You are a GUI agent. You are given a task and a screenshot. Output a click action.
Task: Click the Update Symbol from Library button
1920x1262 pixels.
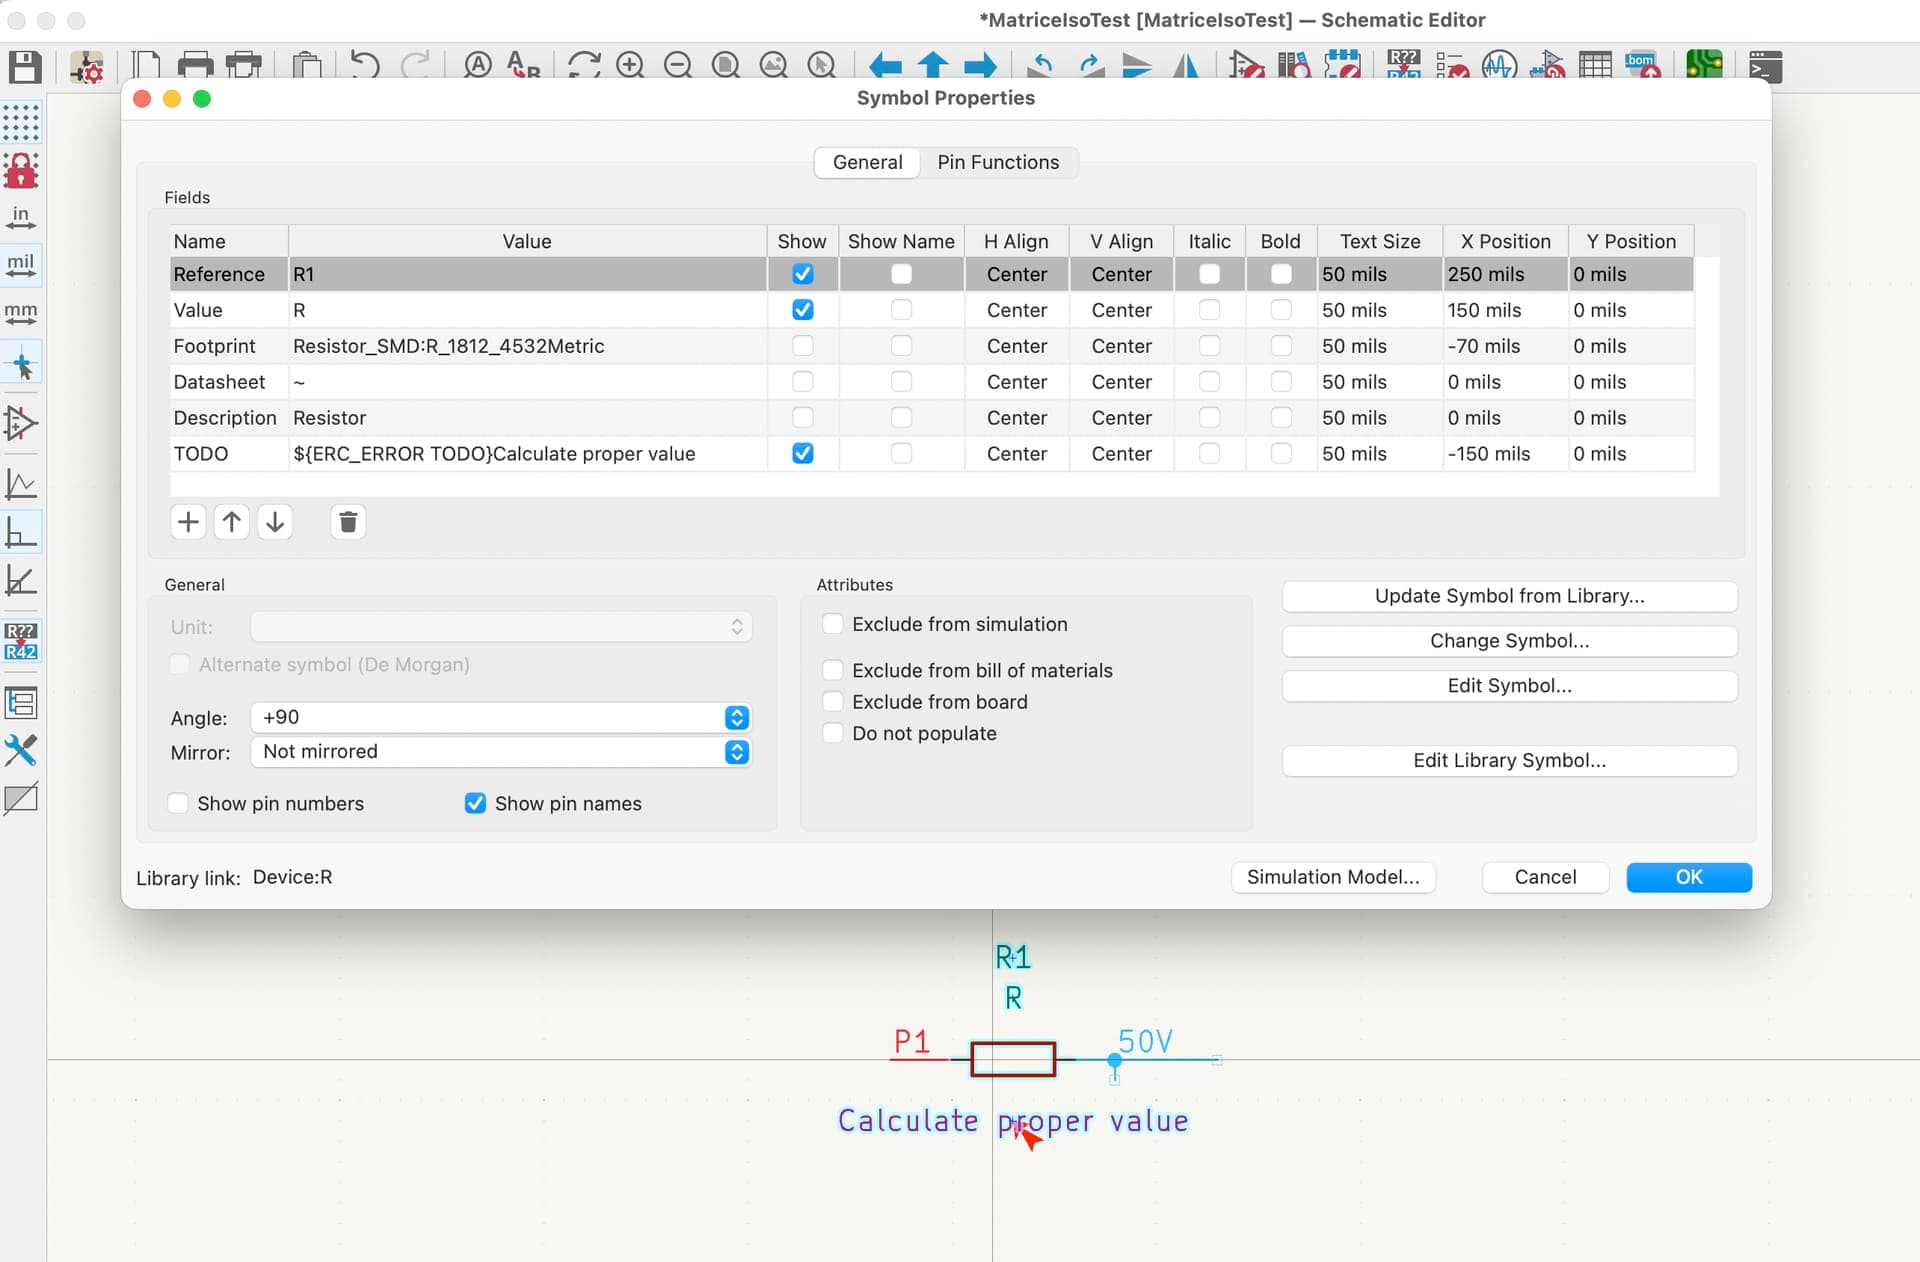click(x=1508, y=596)
